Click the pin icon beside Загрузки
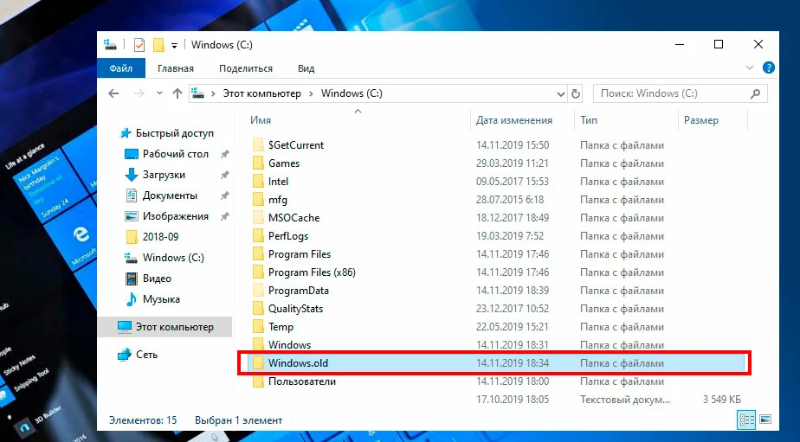 [x=224, y=175]
